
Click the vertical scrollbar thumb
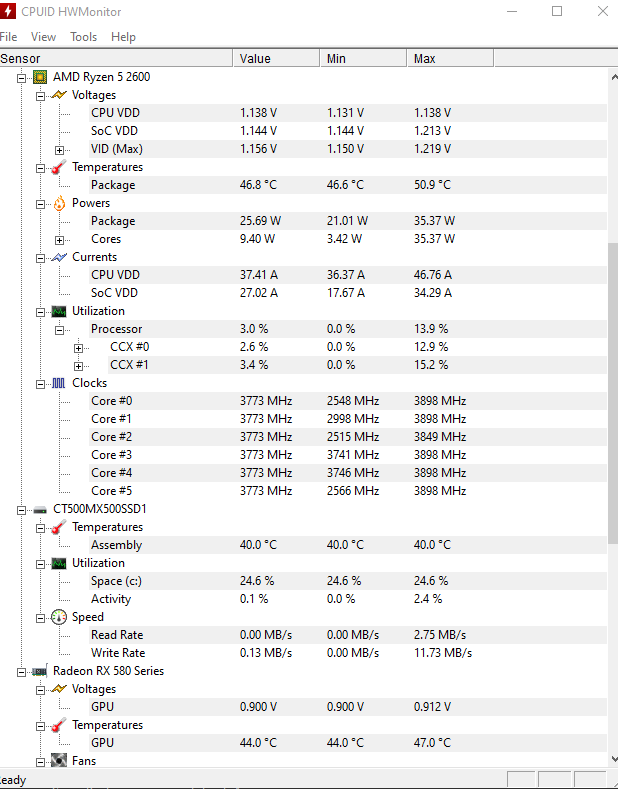tap(612, 390)
